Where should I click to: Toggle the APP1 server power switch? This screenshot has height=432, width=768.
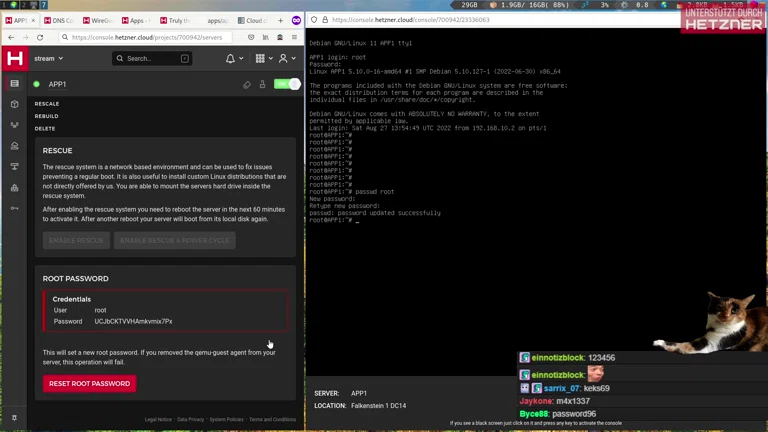pos(287,85)
